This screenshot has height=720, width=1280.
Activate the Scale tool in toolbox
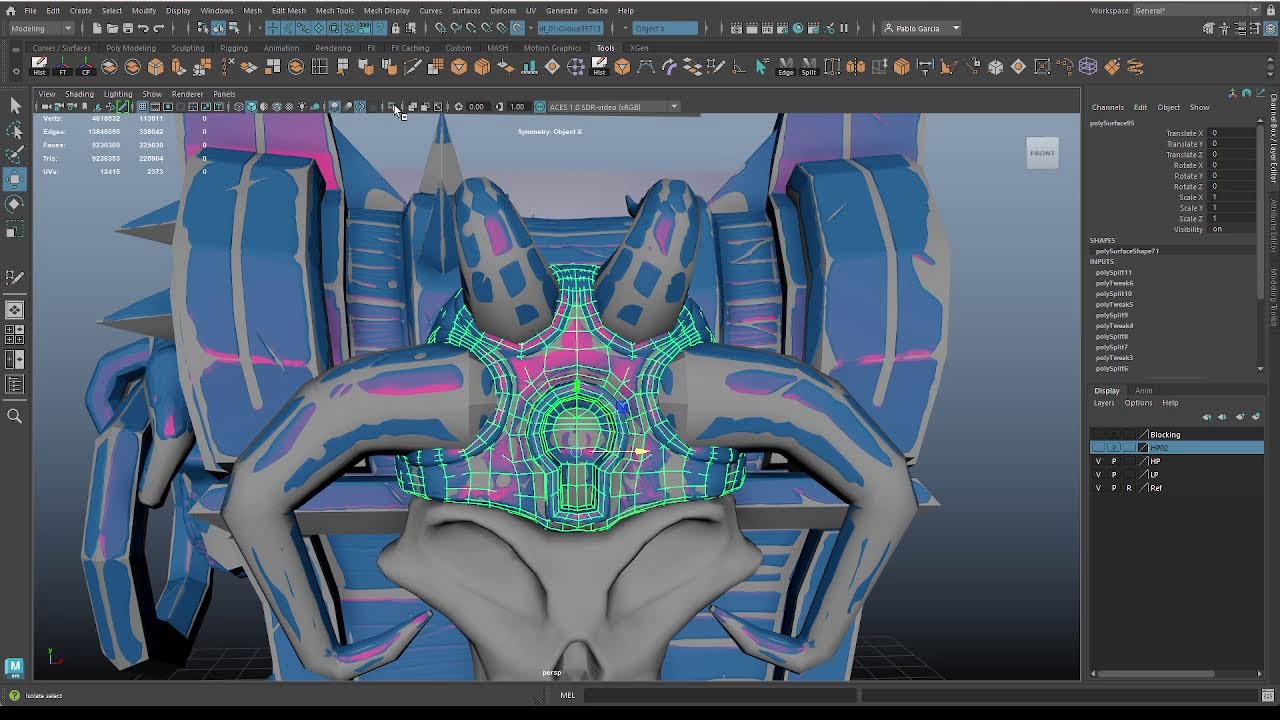pos(15,230)
